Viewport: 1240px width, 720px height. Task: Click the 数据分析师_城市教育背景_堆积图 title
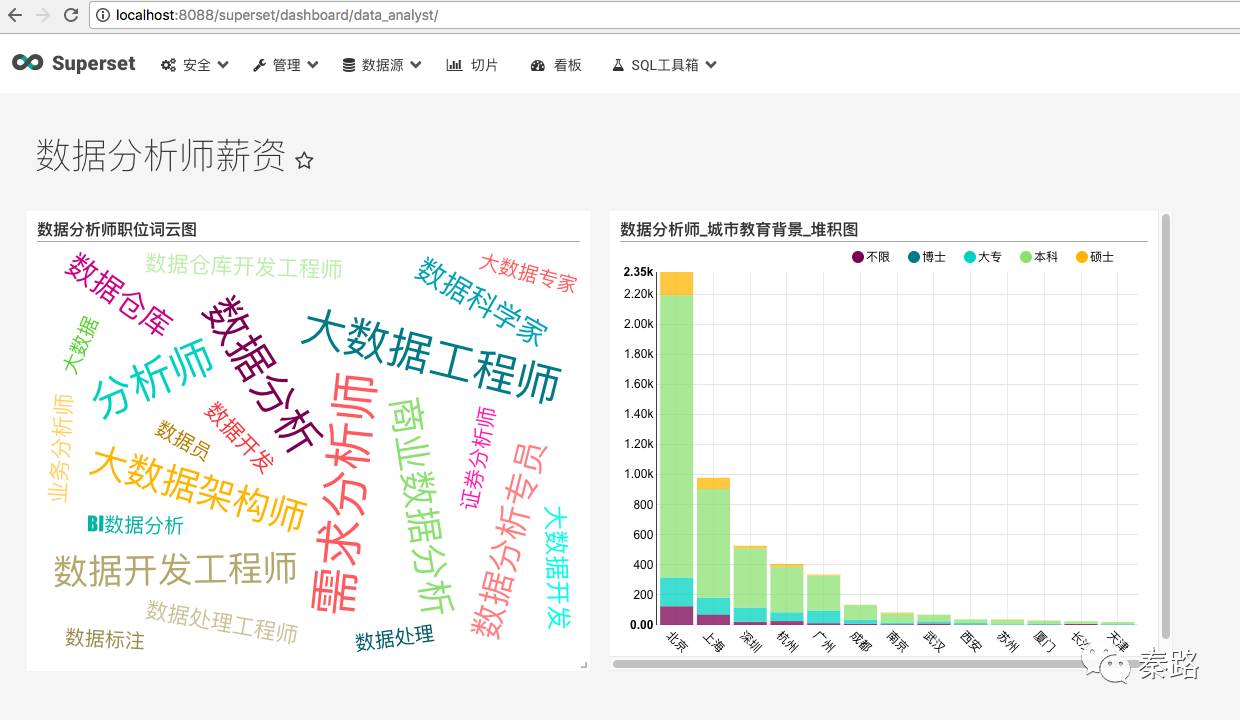click(739, 229)
